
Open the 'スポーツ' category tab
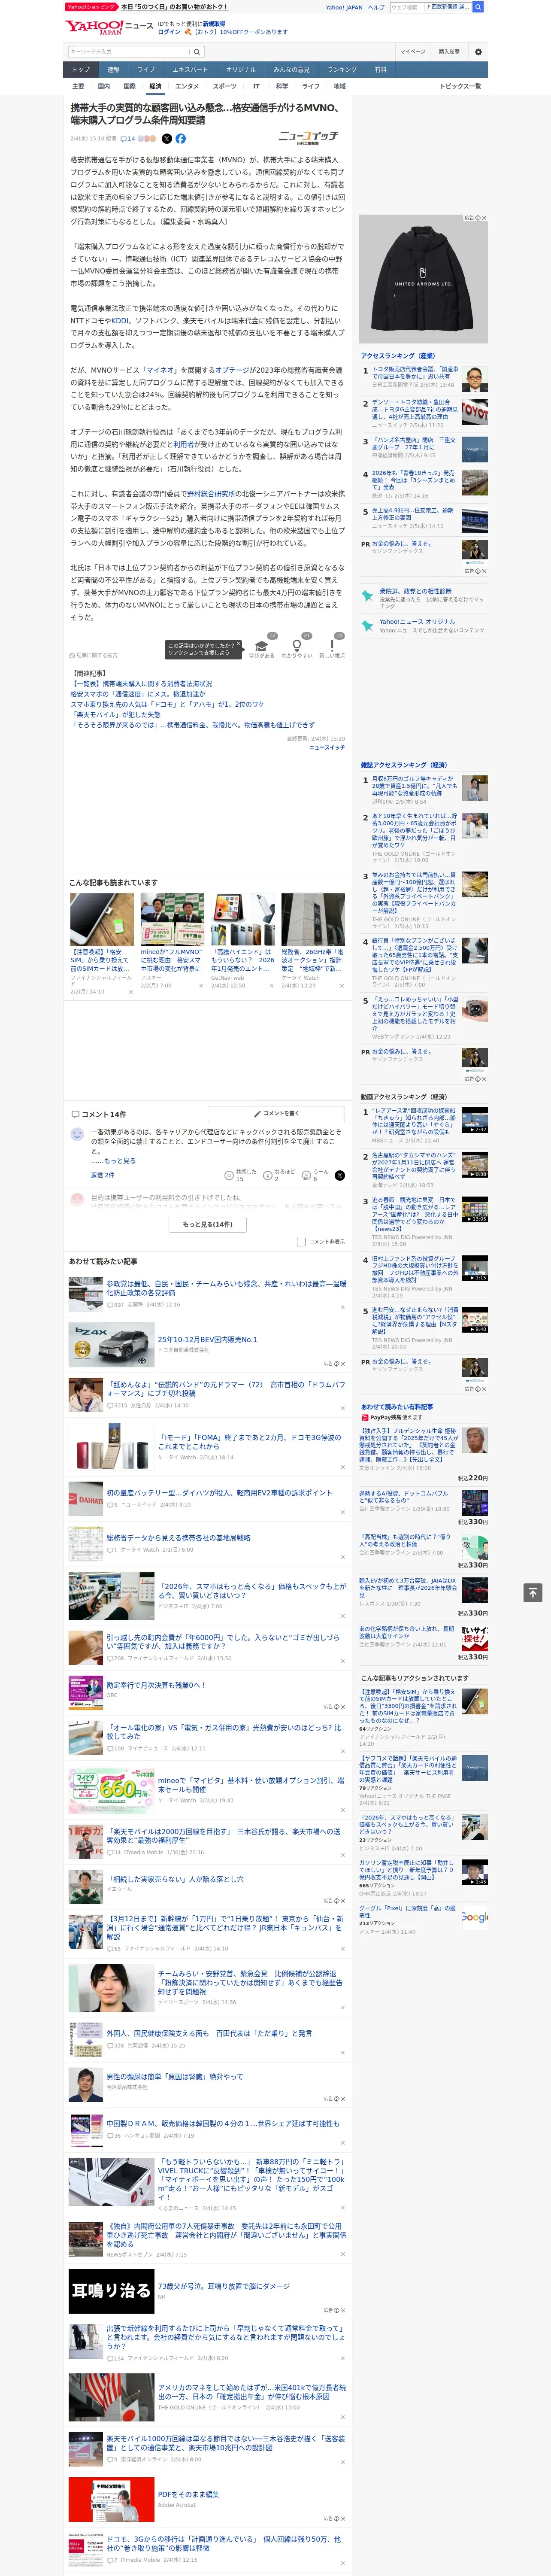[225, 86]
